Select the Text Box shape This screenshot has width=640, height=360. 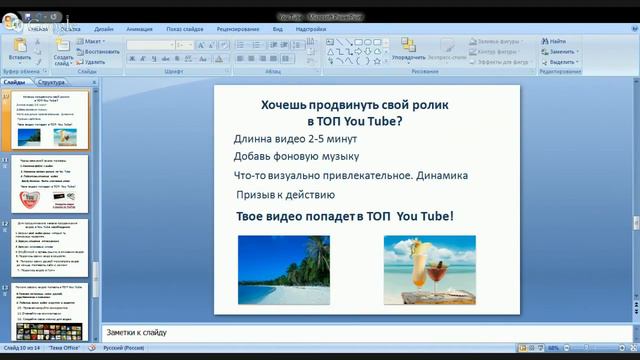330,42
